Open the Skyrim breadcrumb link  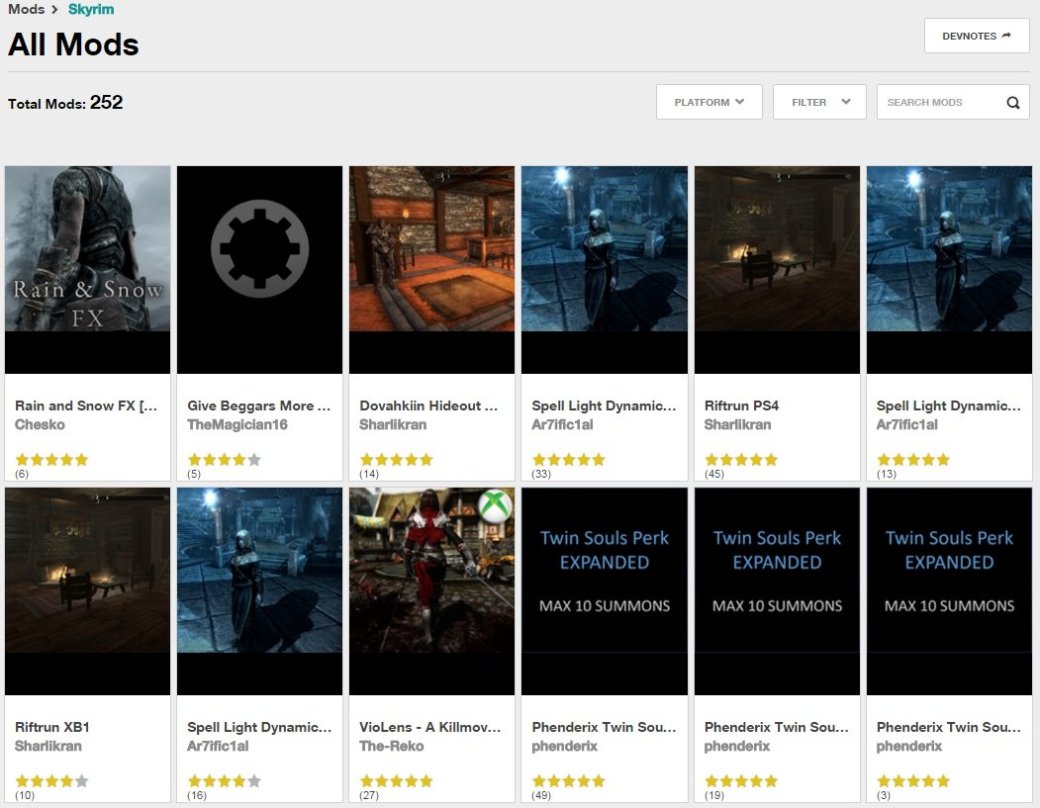coord(91,9)
